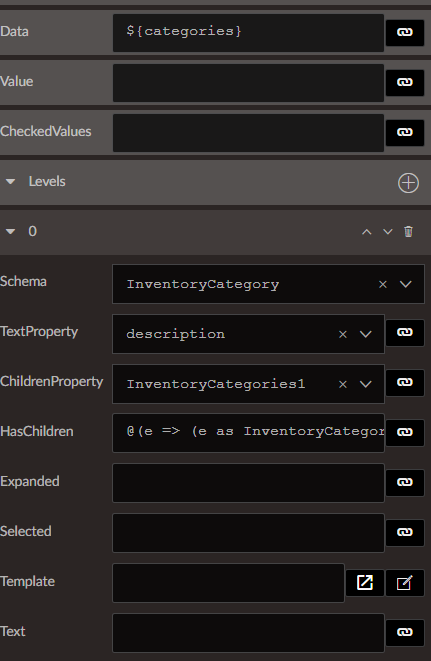The height and width of the screenshot is (661, 431).
Task: Collapse the Levels section
Action: [x=11, y=182]
